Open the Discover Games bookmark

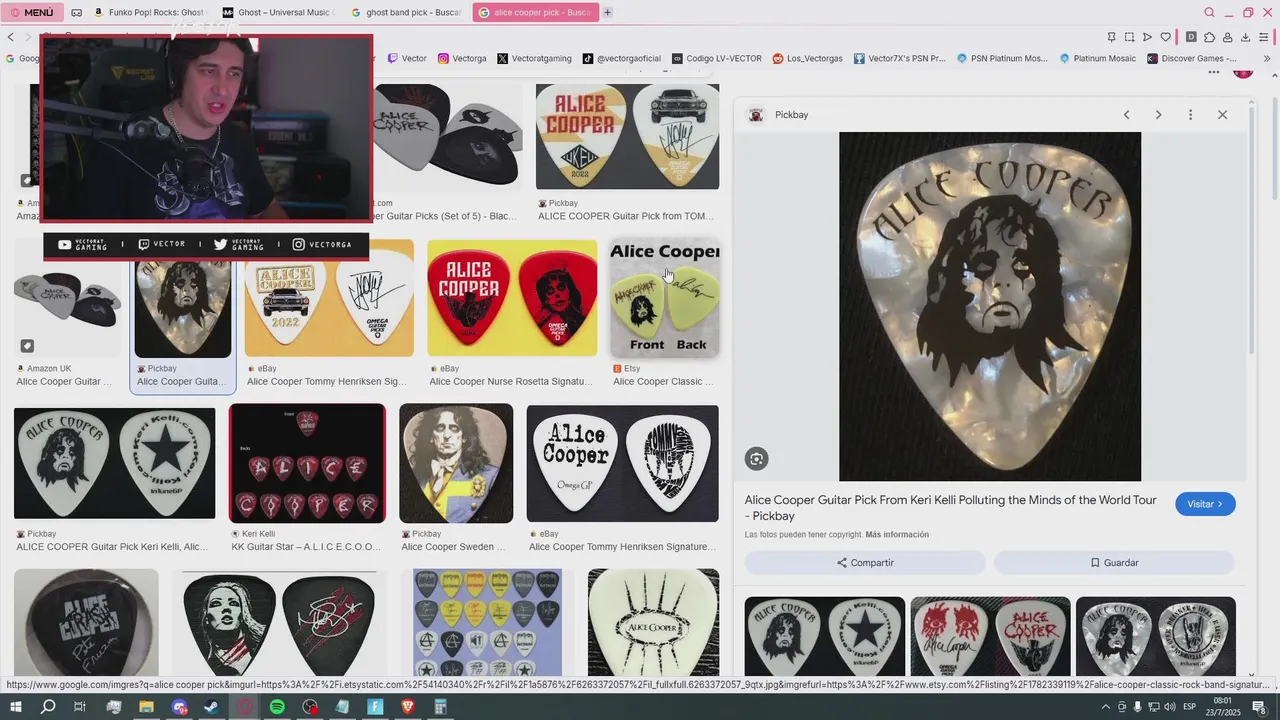pos(1192,58)
